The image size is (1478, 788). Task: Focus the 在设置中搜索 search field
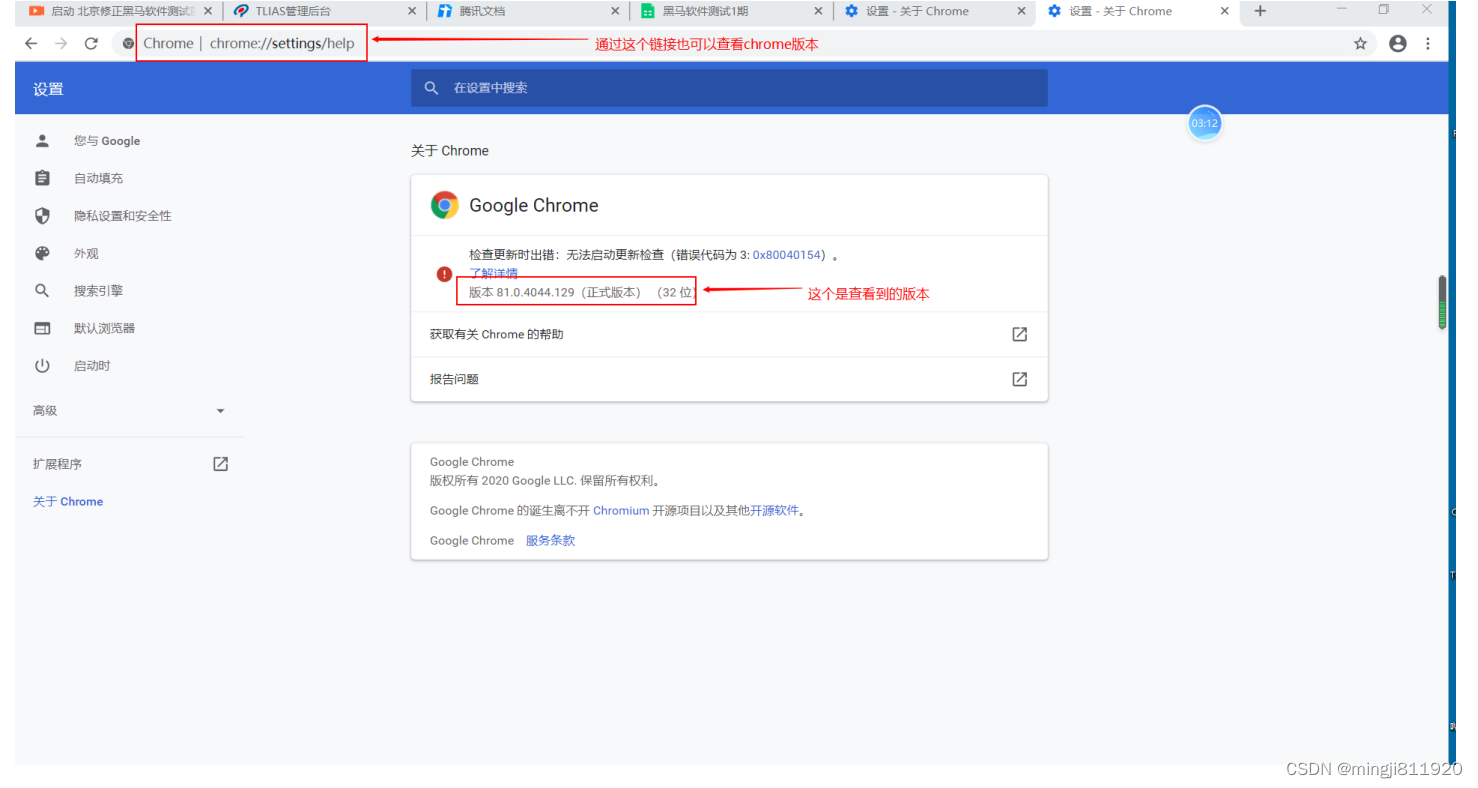click(729, 88)
